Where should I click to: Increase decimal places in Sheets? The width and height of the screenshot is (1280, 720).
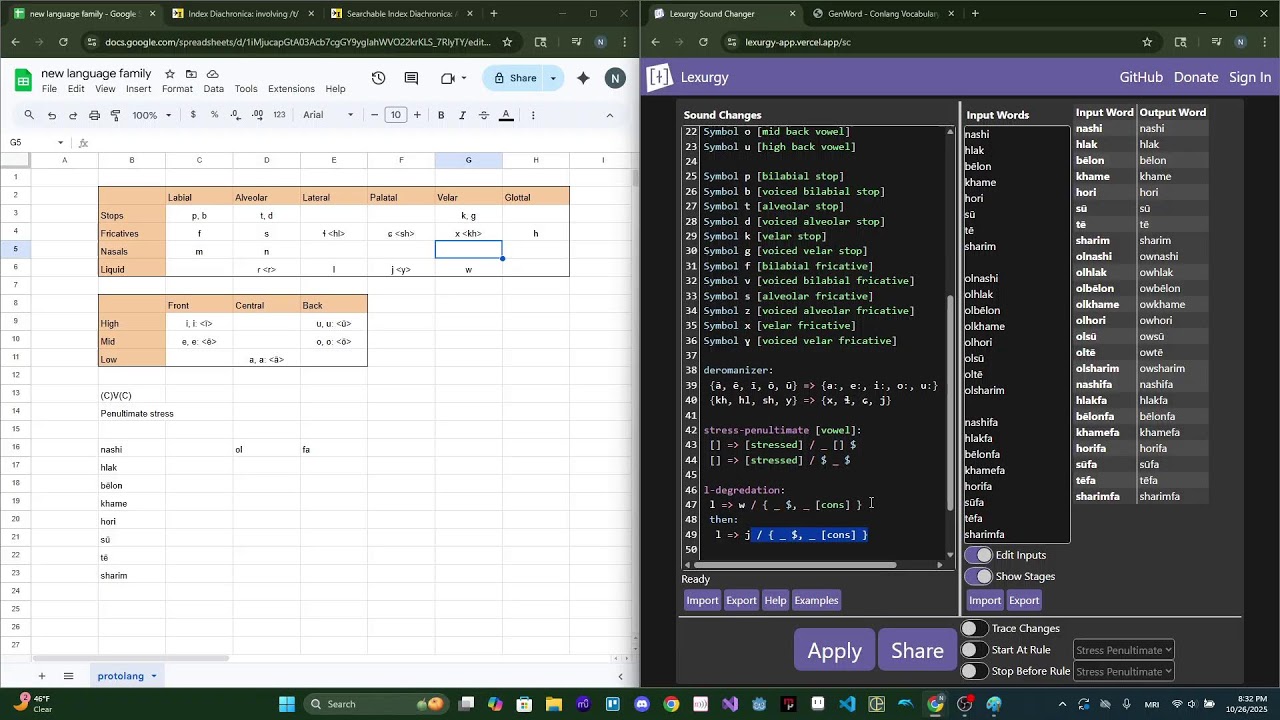coord(257,115)
